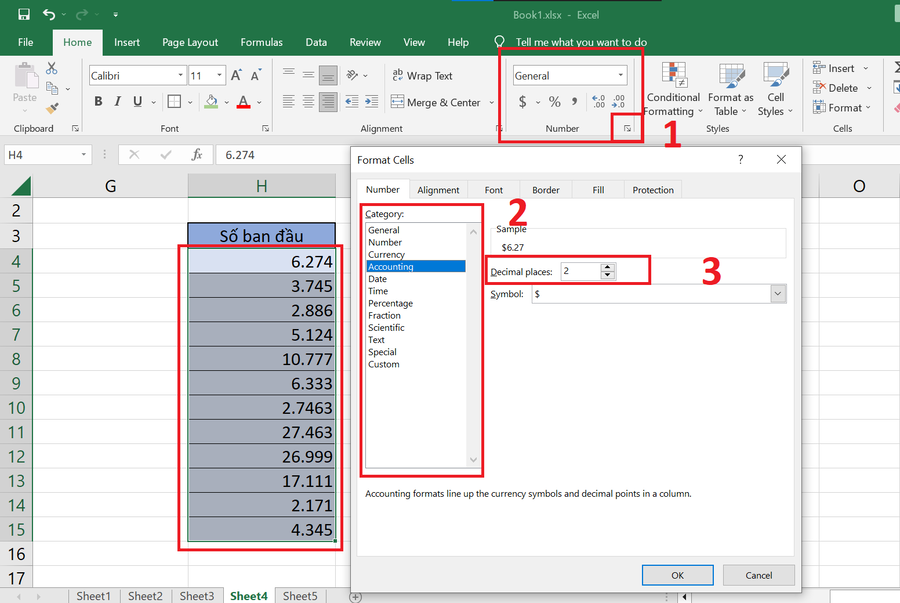
Task: Open the text orientation tool
Action: tap(352, 75)
